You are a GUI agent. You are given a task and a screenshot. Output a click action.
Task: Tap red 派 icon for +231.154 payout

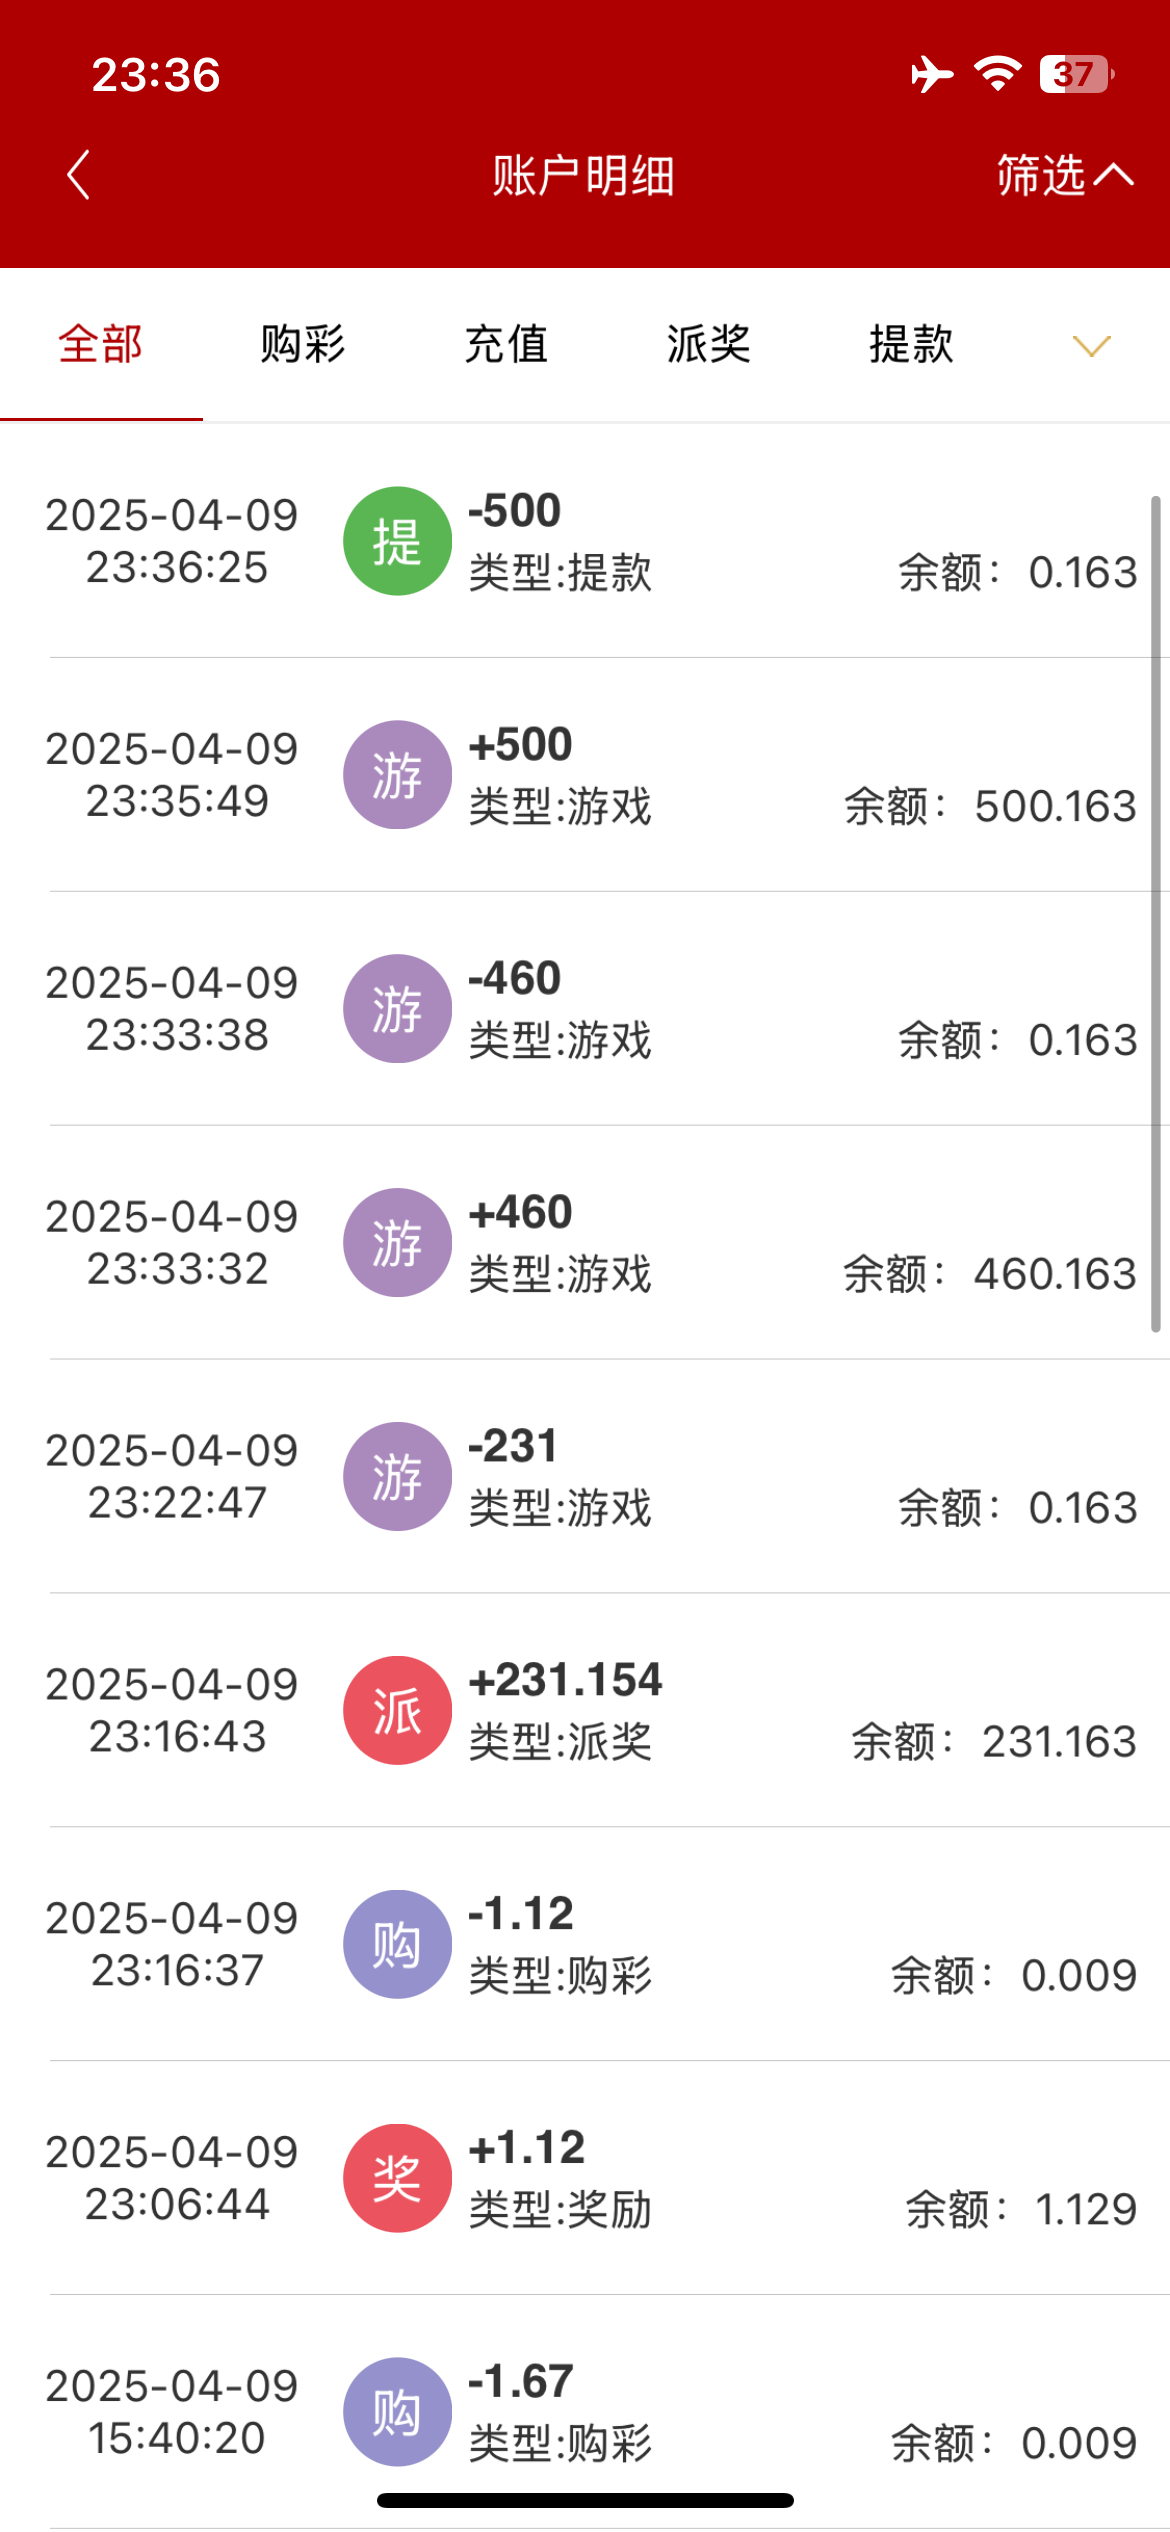click(x=397, y=1711)
